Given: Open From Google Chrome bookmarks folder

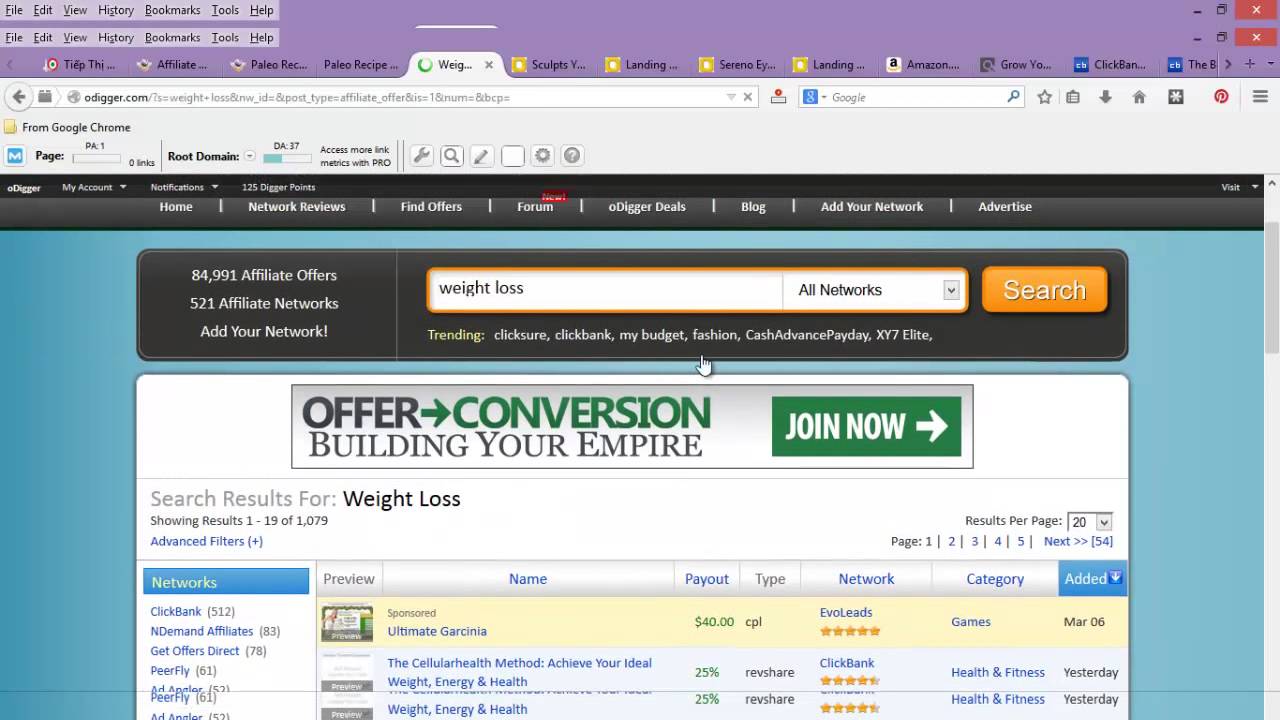Looking at the screenshot, I should tap(67, 127).
